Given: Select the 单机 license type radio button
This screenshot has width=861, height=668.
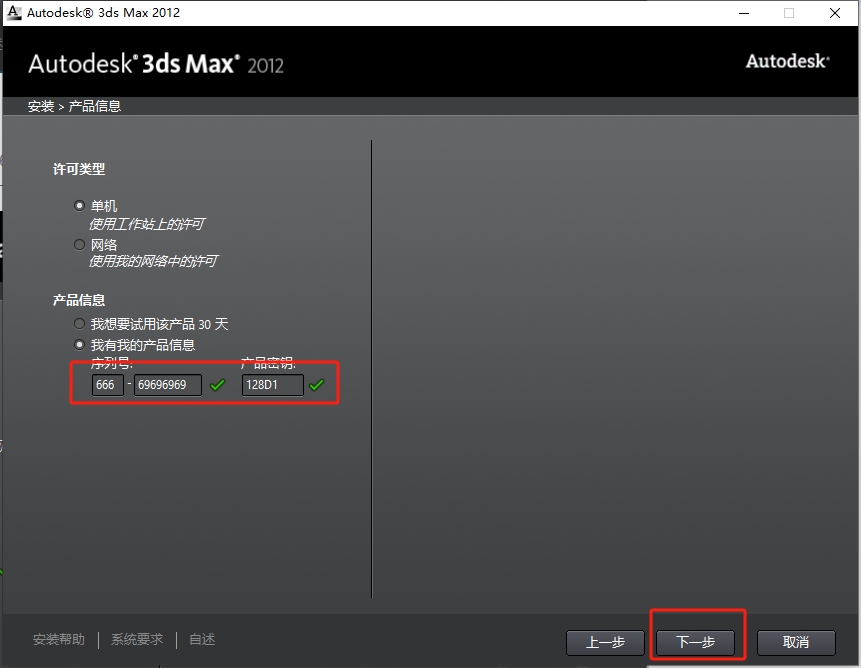Looking at the screenshot, I should point(79,205).
